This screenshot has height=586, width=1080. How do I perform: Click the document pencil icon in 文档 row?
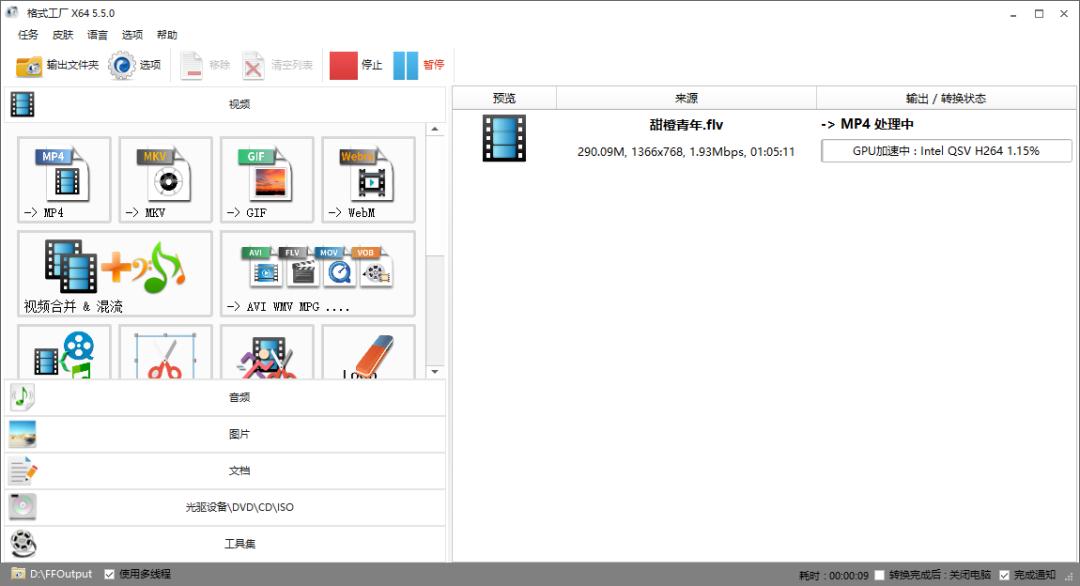pyautogui.click(x=22, y=471)
